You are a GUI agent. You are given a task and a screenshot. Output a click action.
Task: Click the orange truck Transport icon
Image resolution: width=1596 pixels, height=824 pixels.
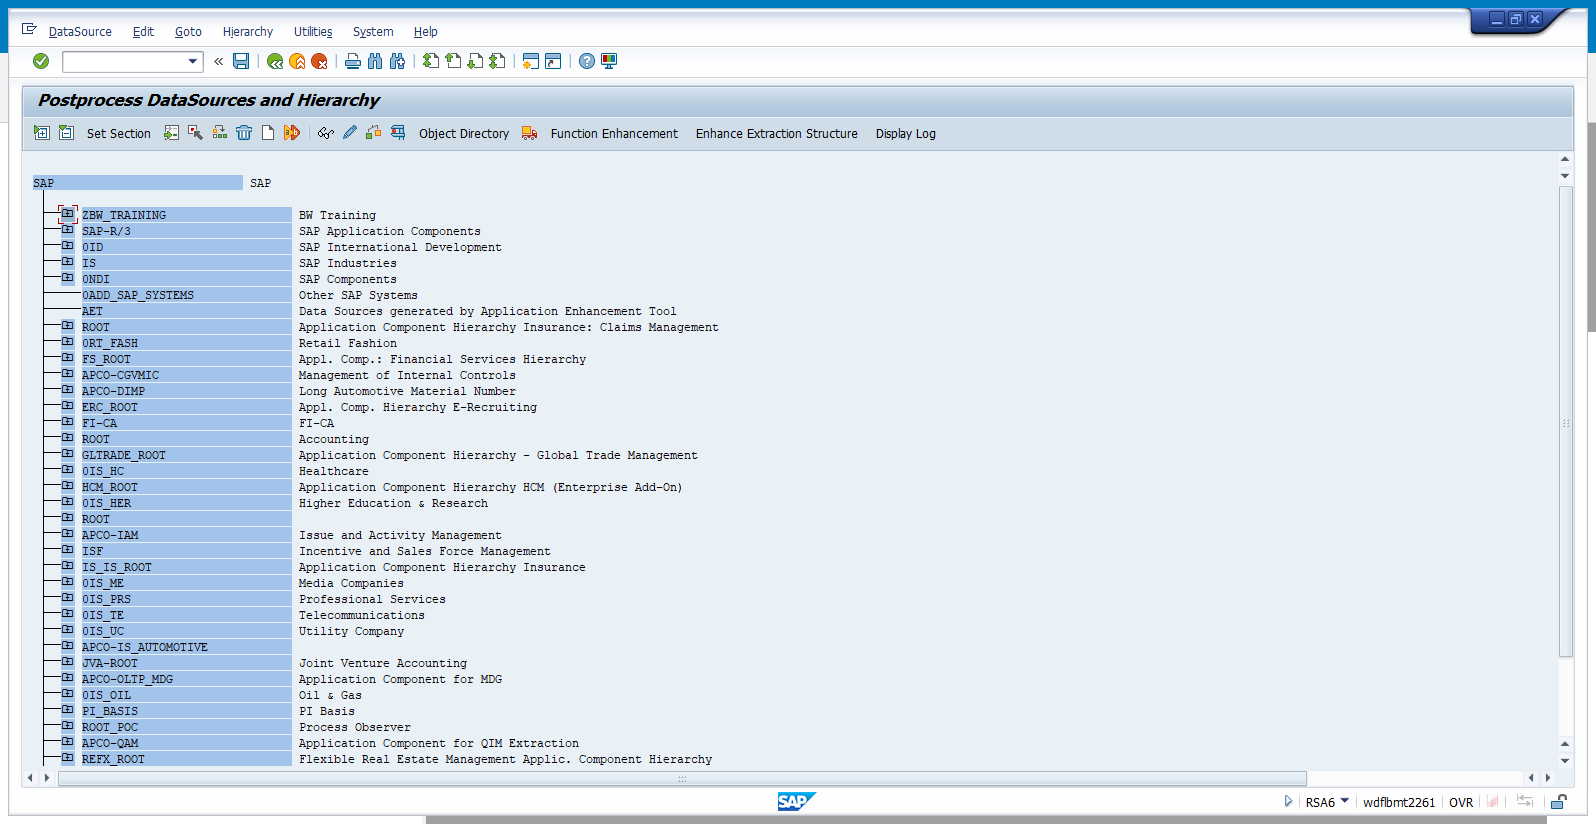coord(530,133)
